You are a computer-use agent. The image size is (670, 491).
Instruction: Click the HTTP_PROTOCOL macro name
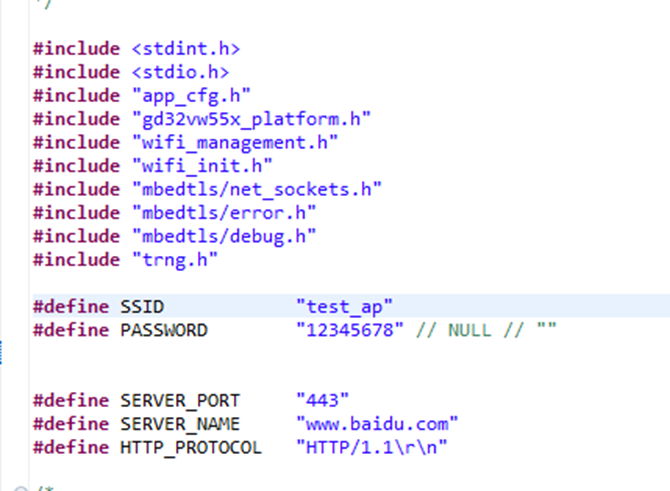tap(190, 447)
